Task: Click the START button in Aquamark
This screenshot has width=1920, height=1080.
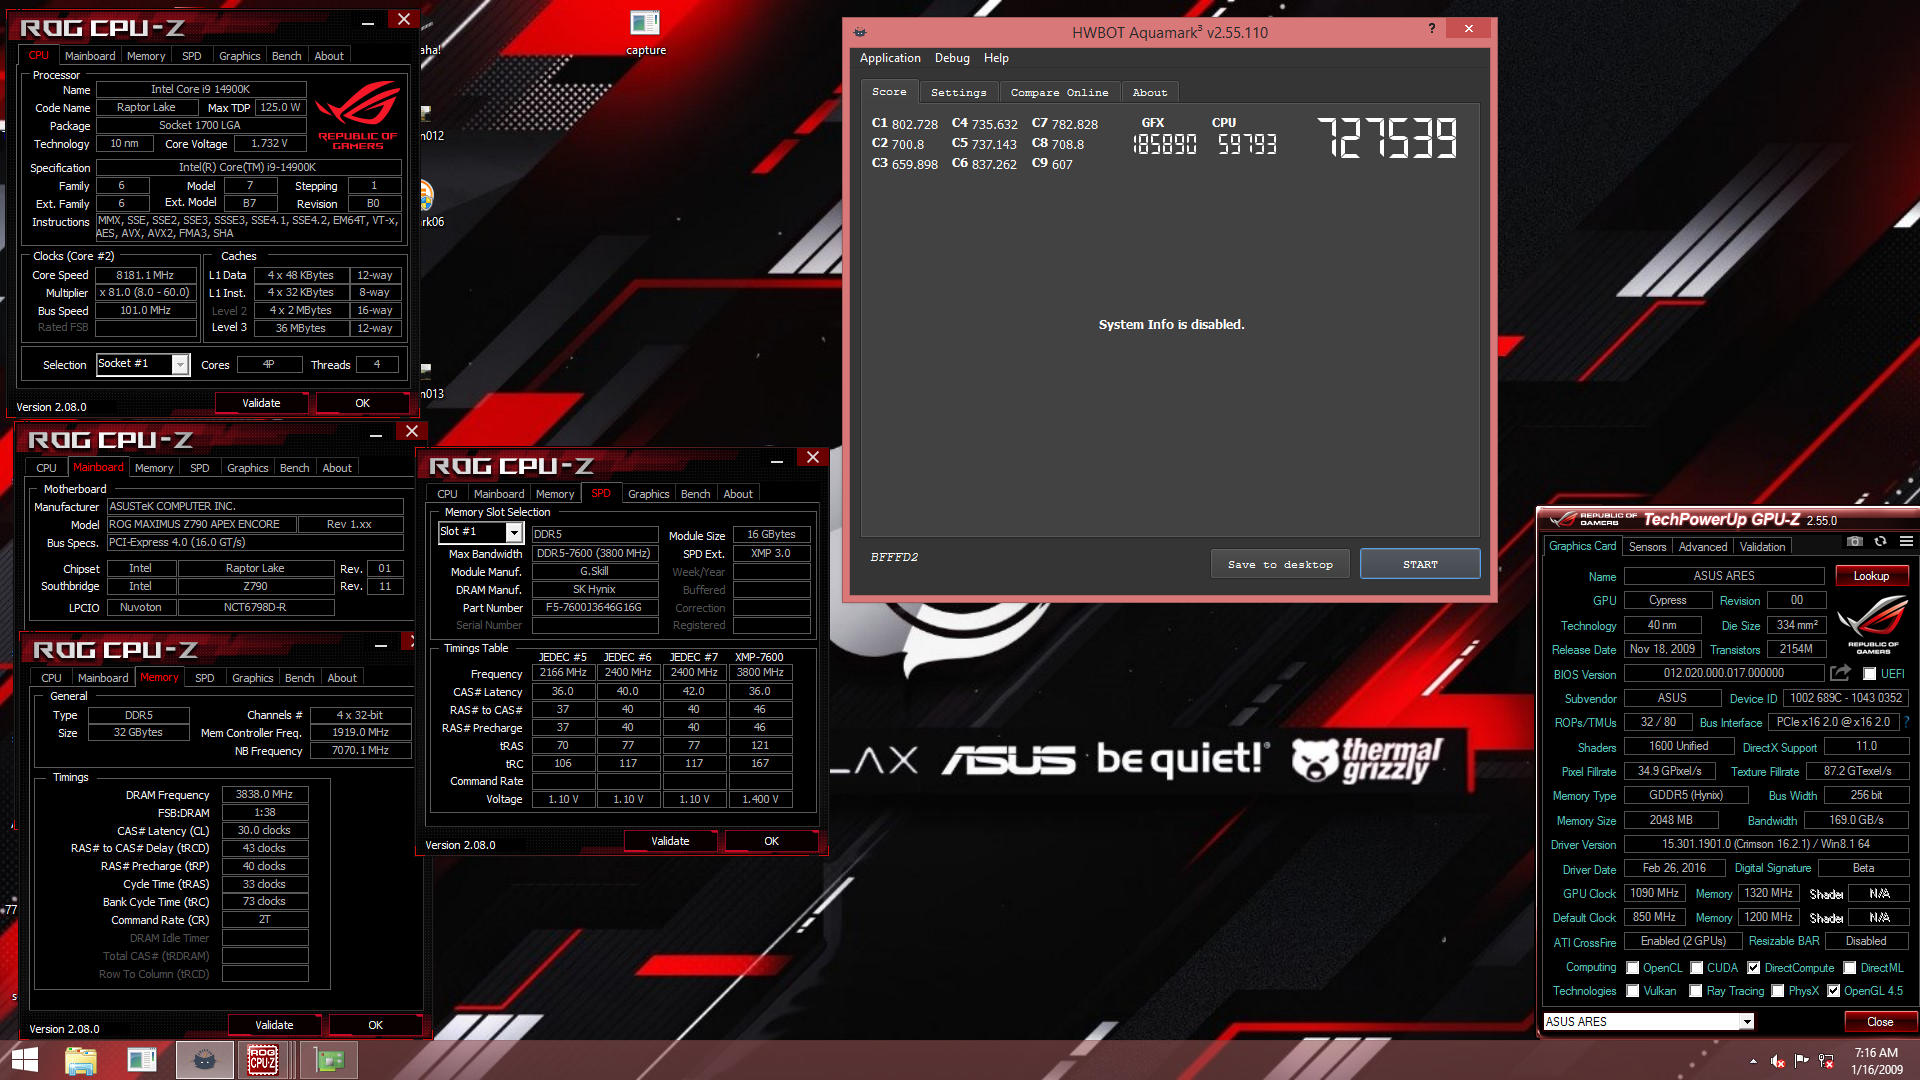Action: 1420,564
